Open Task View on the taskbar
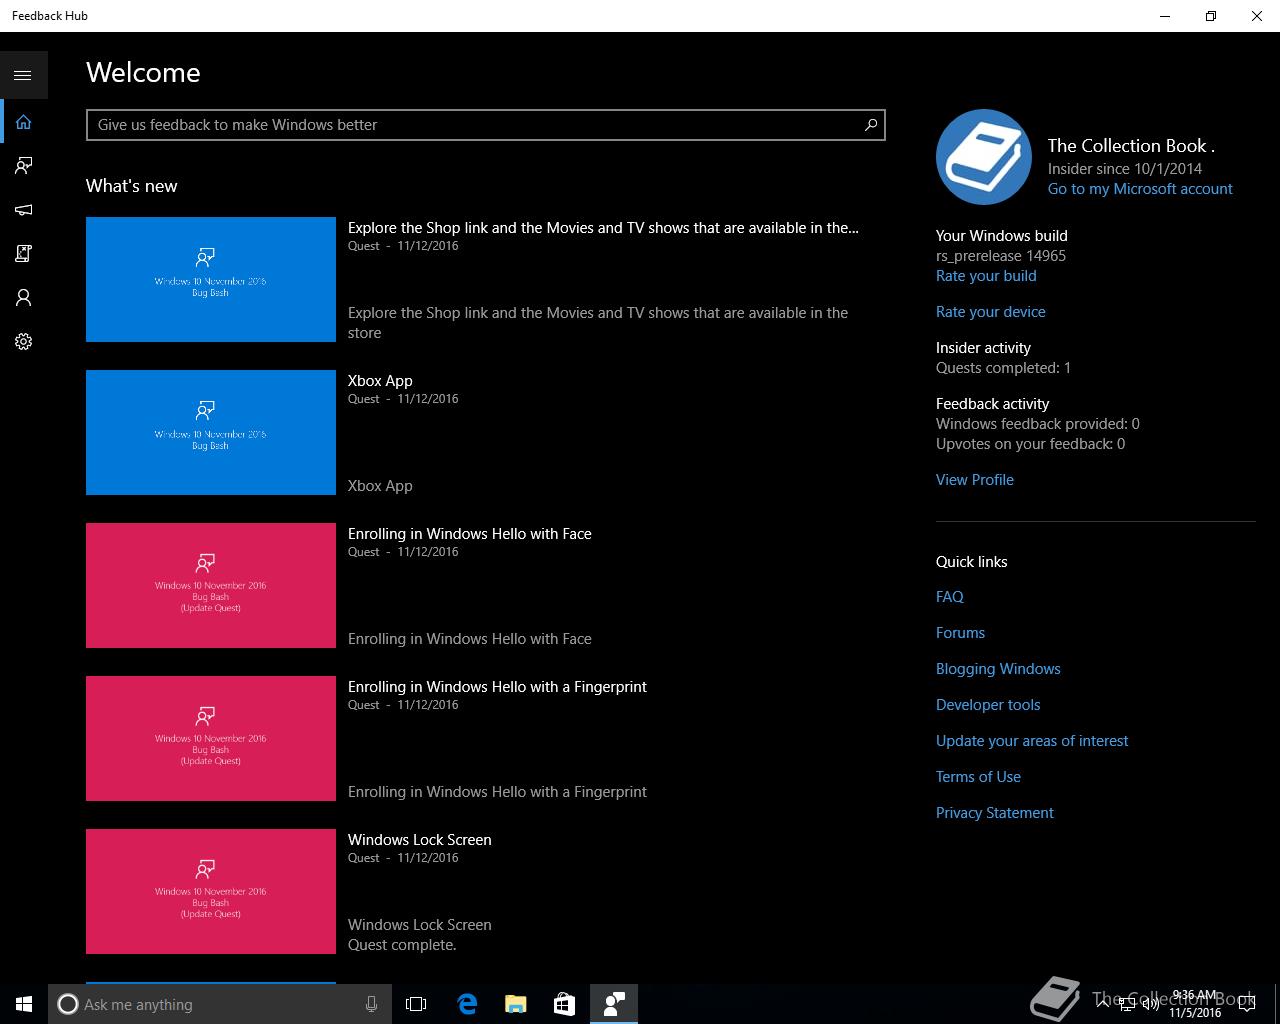Screen dimensions: 1280x1024 click(x=416, y=1004)
